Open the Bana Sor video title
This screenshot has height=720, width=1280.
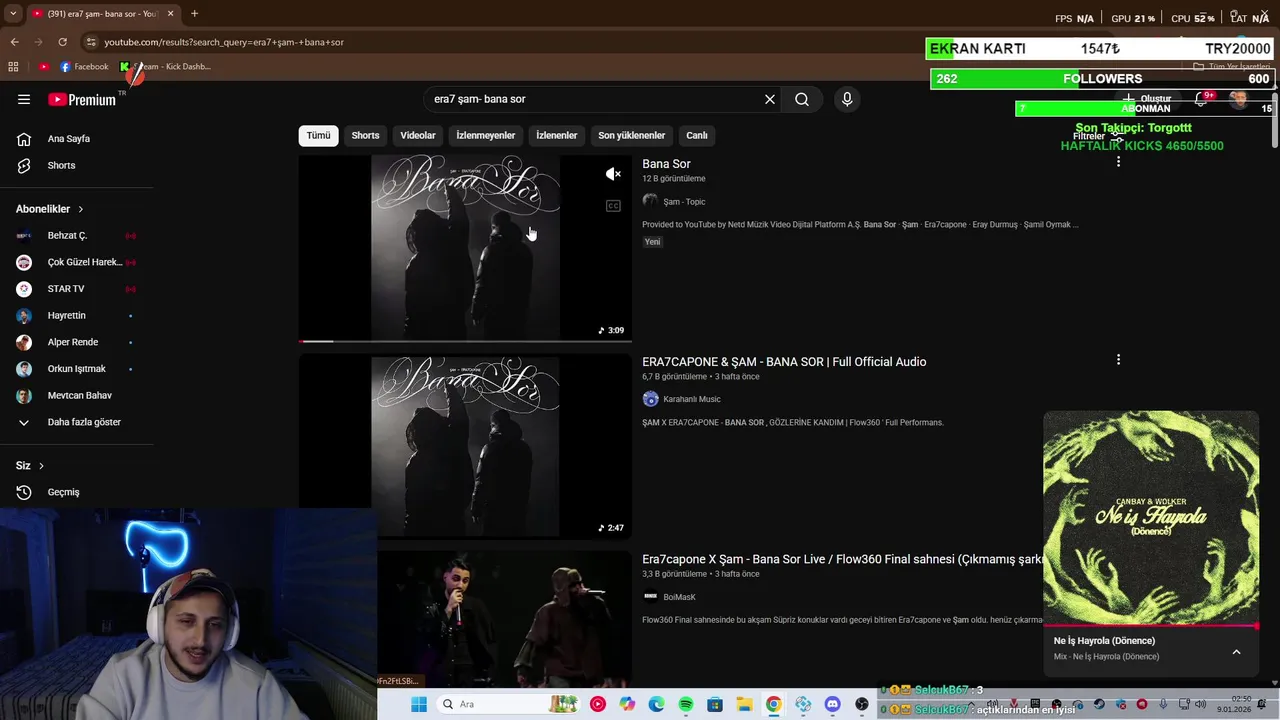pos(666,164)
